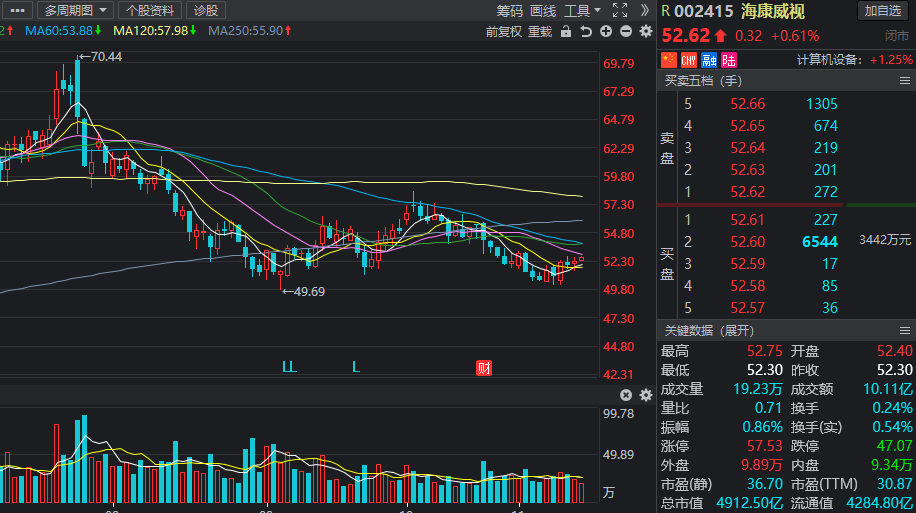The image size is (916, 513).
Task: Select the MA120:57.98 indicator label
Action: [154, 30]
